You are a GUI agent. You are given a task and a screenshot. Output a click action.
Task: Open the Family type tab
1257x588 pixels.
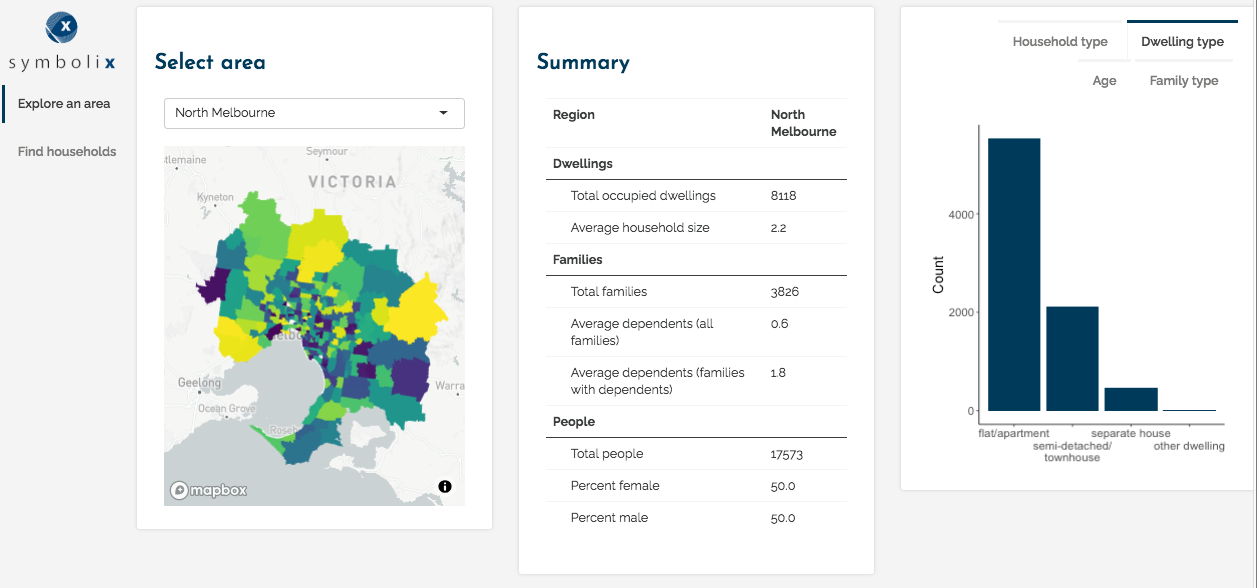(1183, 81)
